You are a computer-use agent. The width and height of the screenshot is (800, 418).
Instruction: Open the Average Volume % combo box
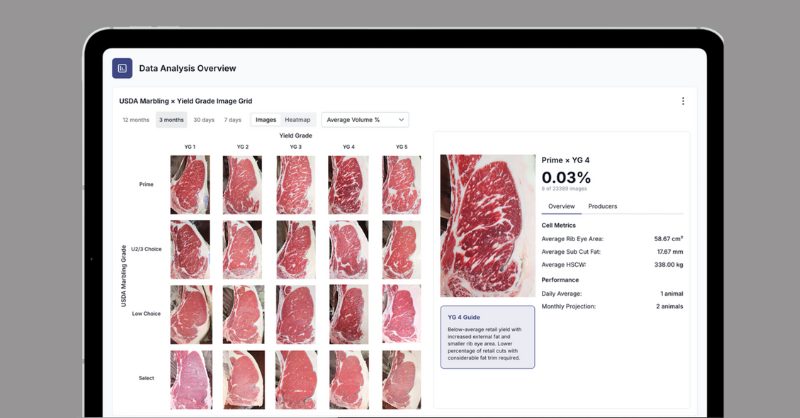coord(365,120)
